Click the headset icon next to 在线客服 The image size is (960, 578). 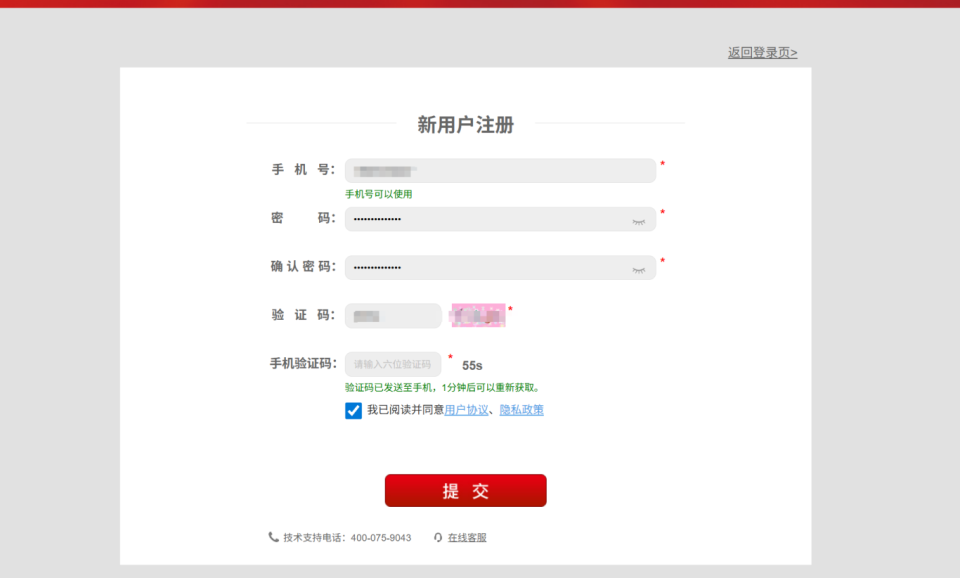pyautogui.click(x=436, y=537)
